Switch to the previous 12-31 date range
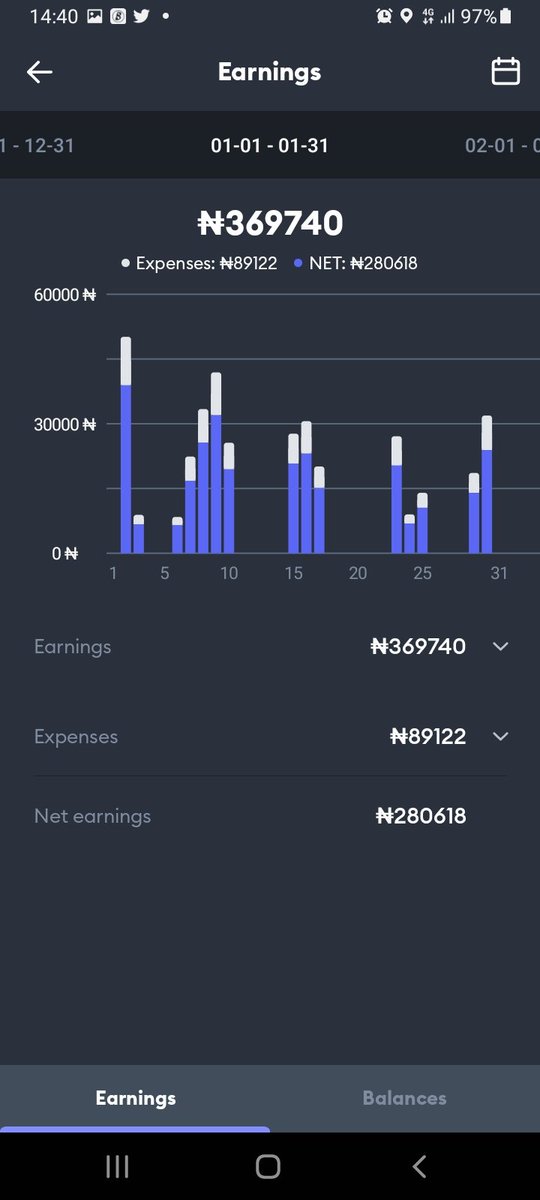The width and height of the screenshot is (540, 1200). 37,146
